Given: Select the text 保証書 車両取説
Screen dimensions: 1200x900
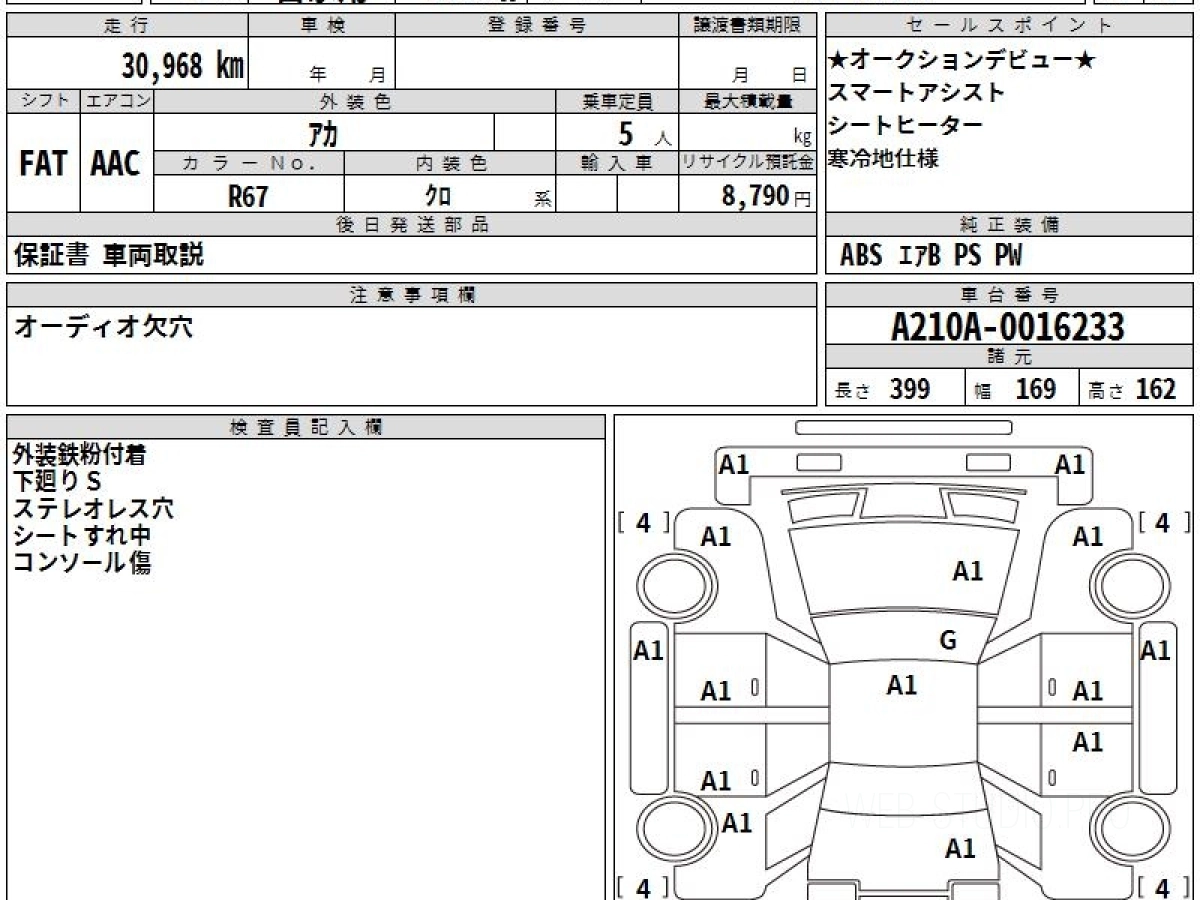Looking at the screenshot, I should click(x=108, y=255).
